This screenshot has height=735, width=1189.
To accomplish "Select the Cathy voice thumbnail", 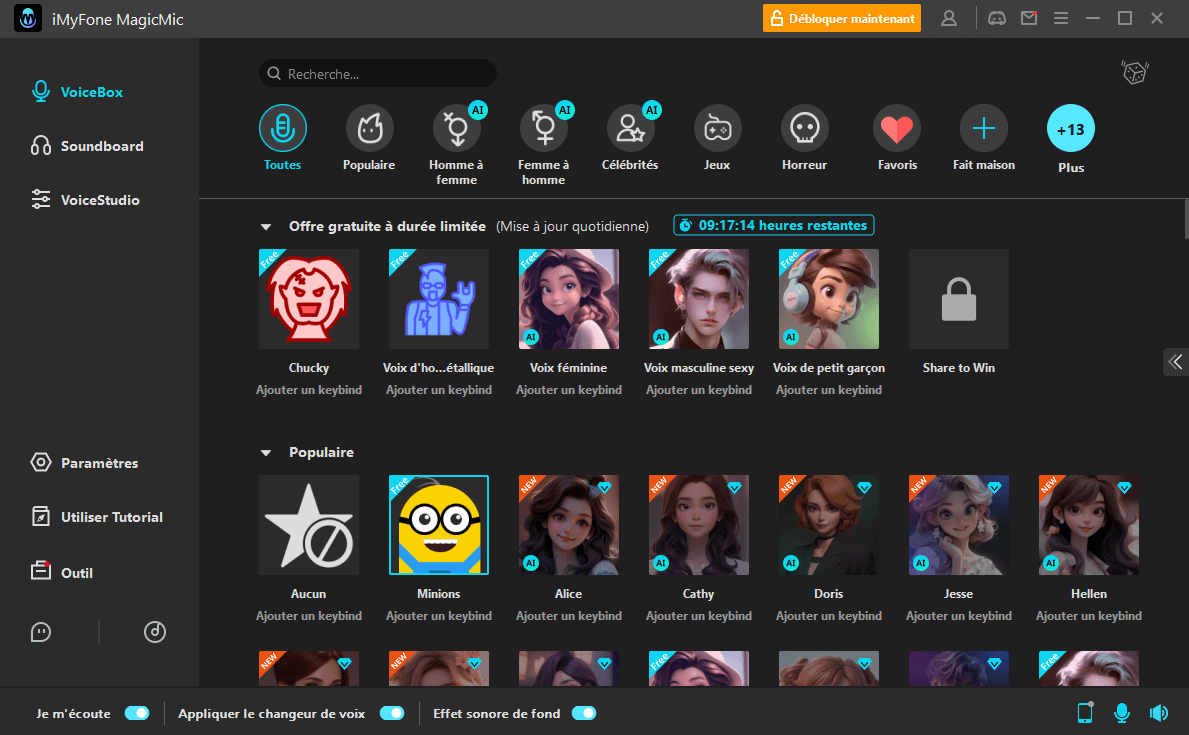I will point(699,525).
